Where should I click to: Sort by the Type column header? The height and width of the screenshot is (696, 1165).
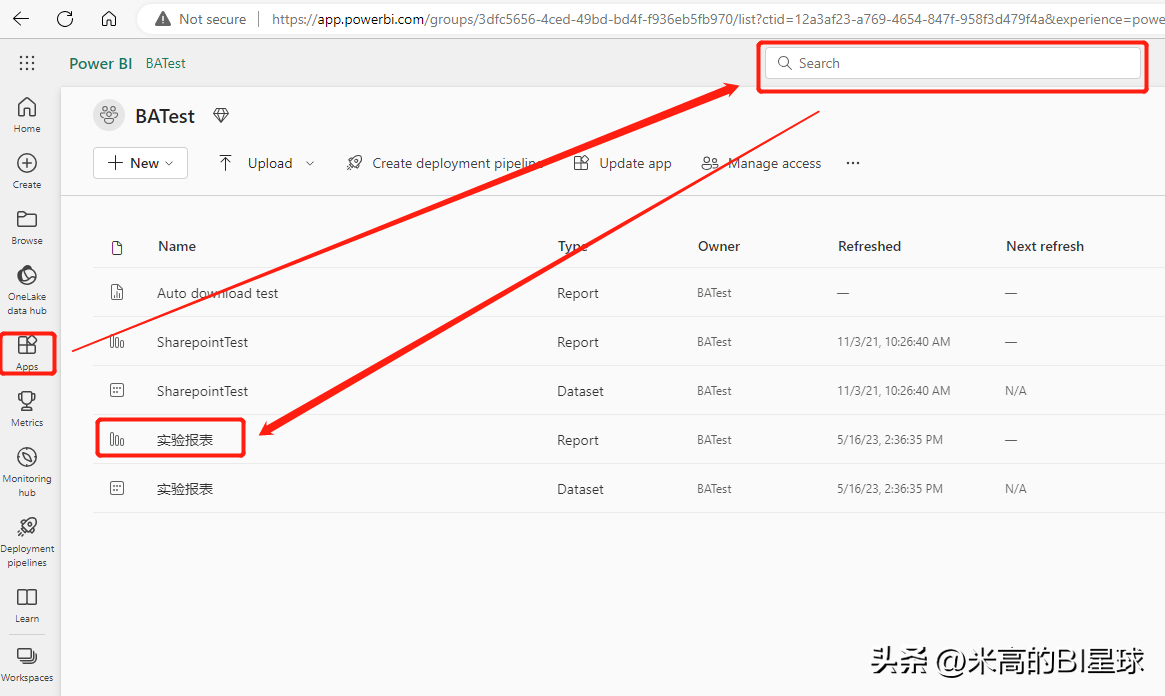point(573,246)
